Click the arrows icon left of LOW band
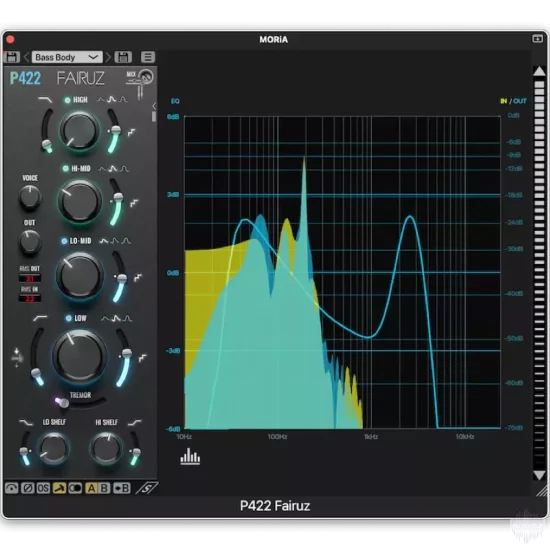Screen dimensions: 550x550 (x=16, y=358)
